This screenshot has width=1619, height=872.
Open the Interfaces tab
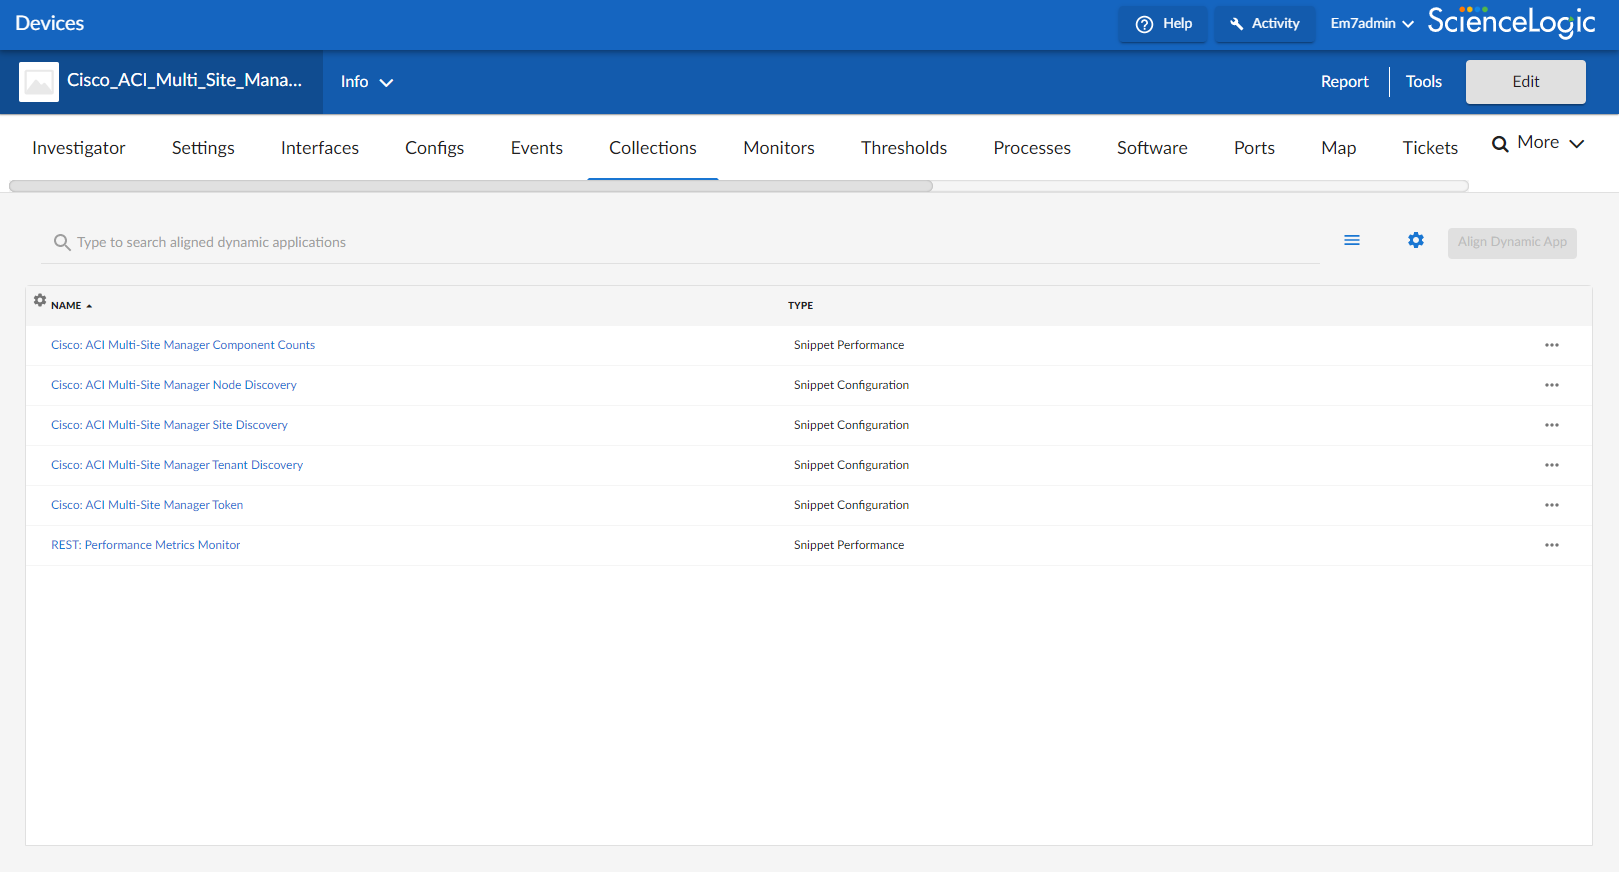coord(320,148)
